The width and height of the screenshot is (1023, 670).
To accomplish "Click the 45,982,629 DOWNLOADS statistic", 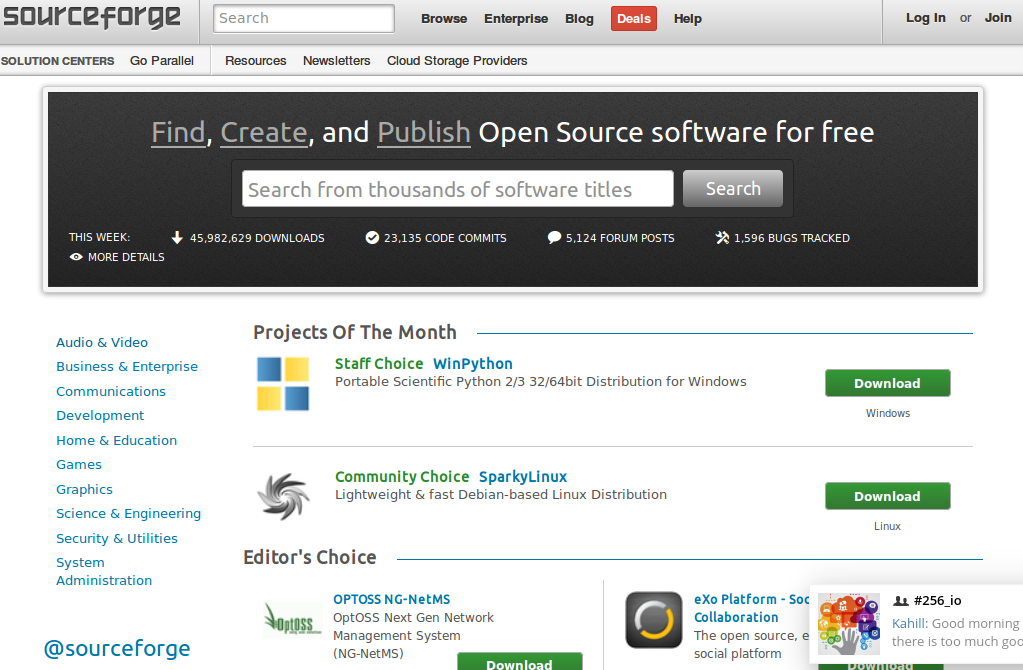I will point(257,238).
